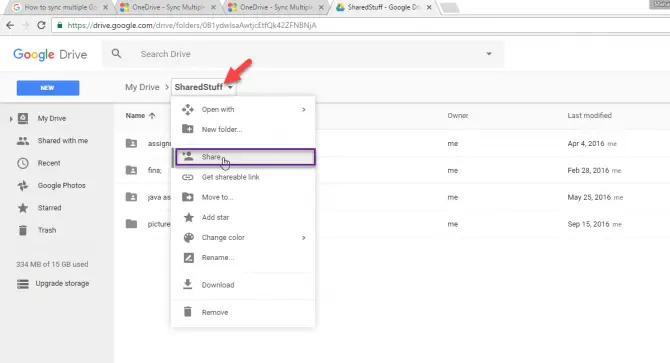Click the Last modified column header
This screenshot has width=670, height=363.
coord(590,116)
